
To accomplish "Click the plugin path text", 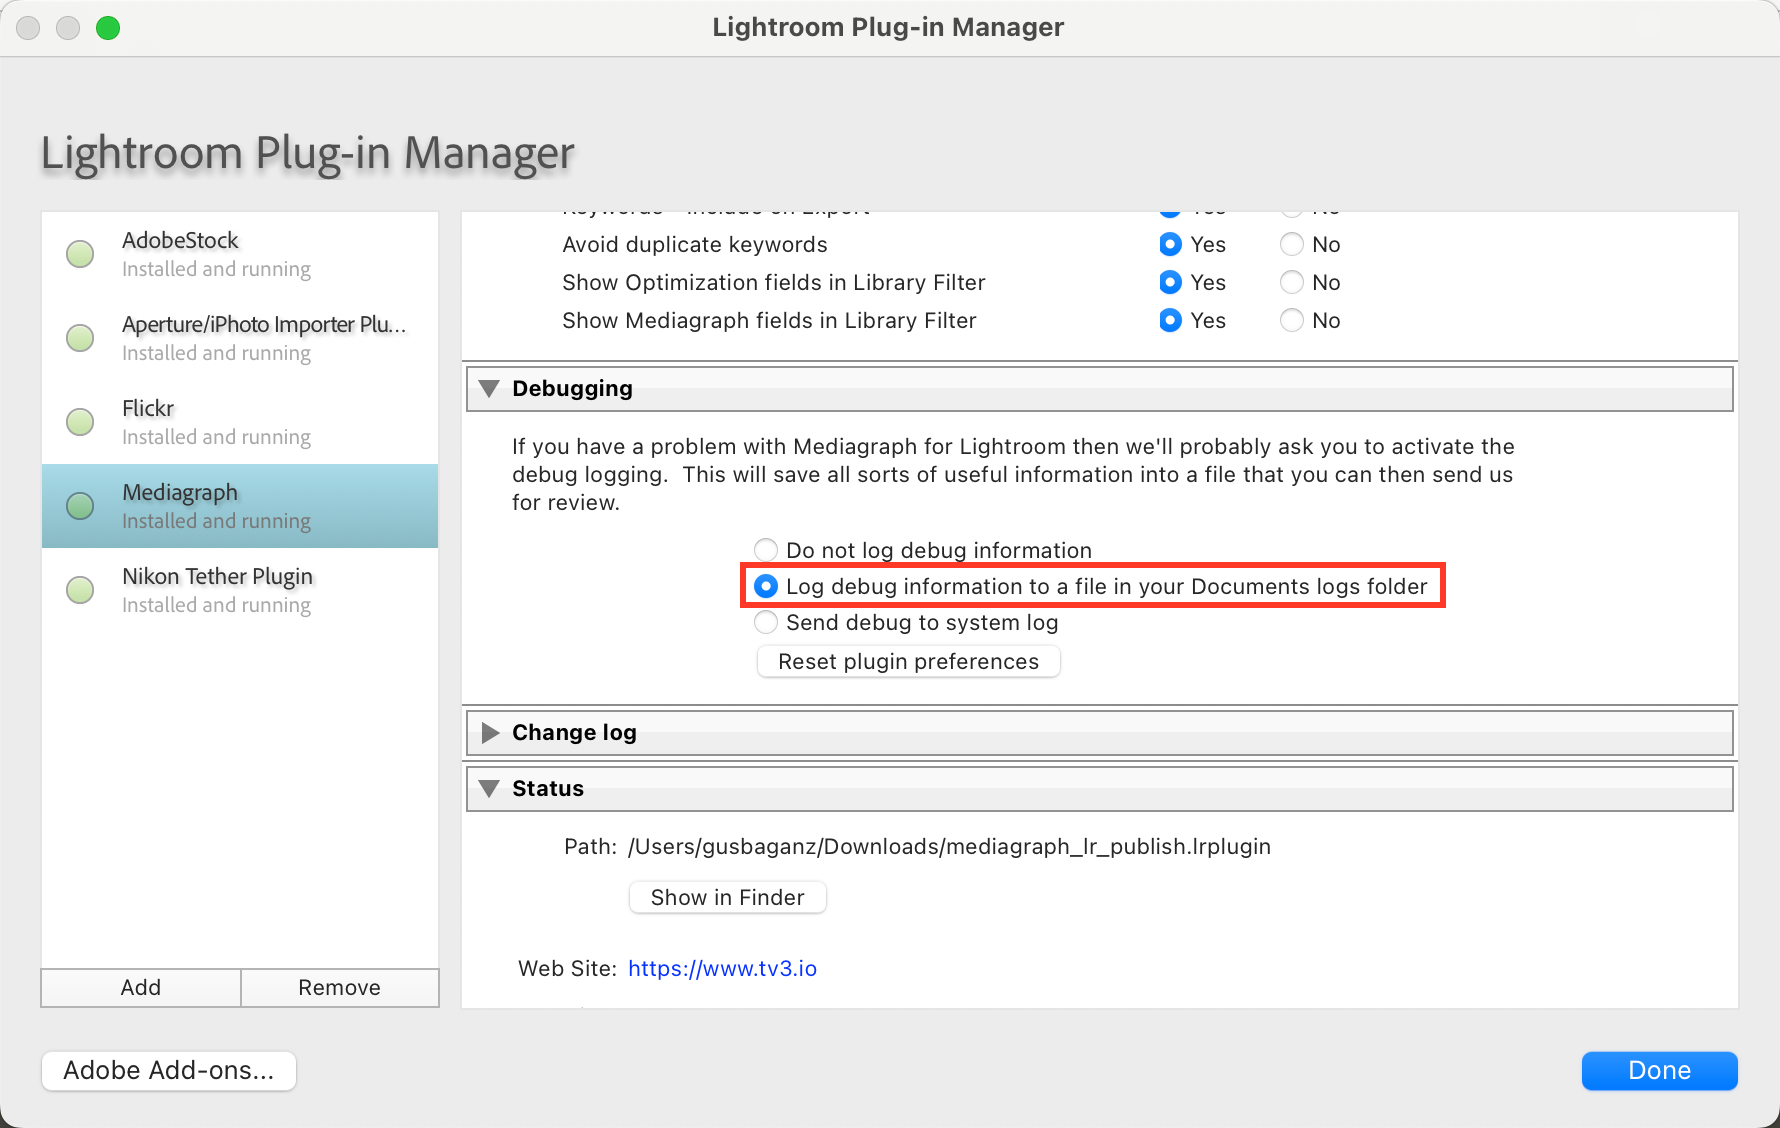I will pos(949,846).
